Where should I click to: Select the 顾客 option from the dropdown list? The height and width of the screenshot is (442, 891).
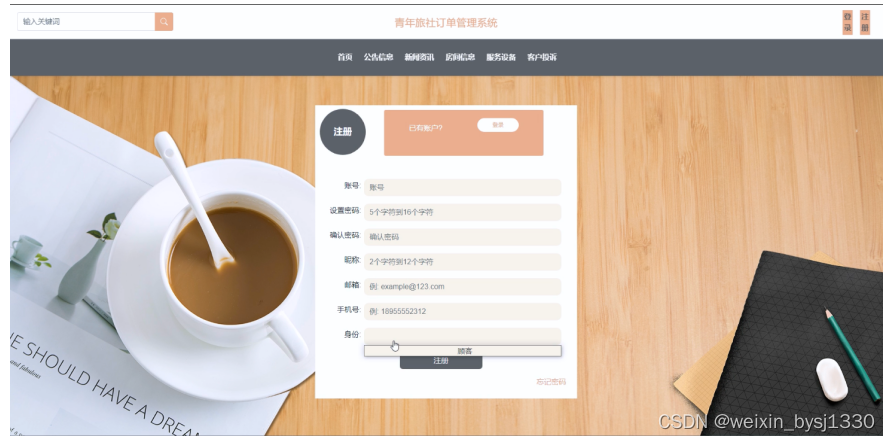click(x=463, y=351)
